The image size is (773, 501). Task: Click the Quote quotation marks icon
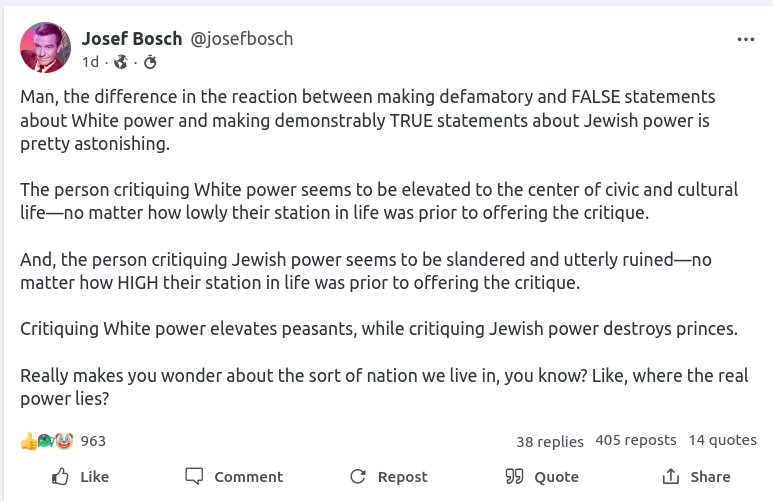[514, 476]
